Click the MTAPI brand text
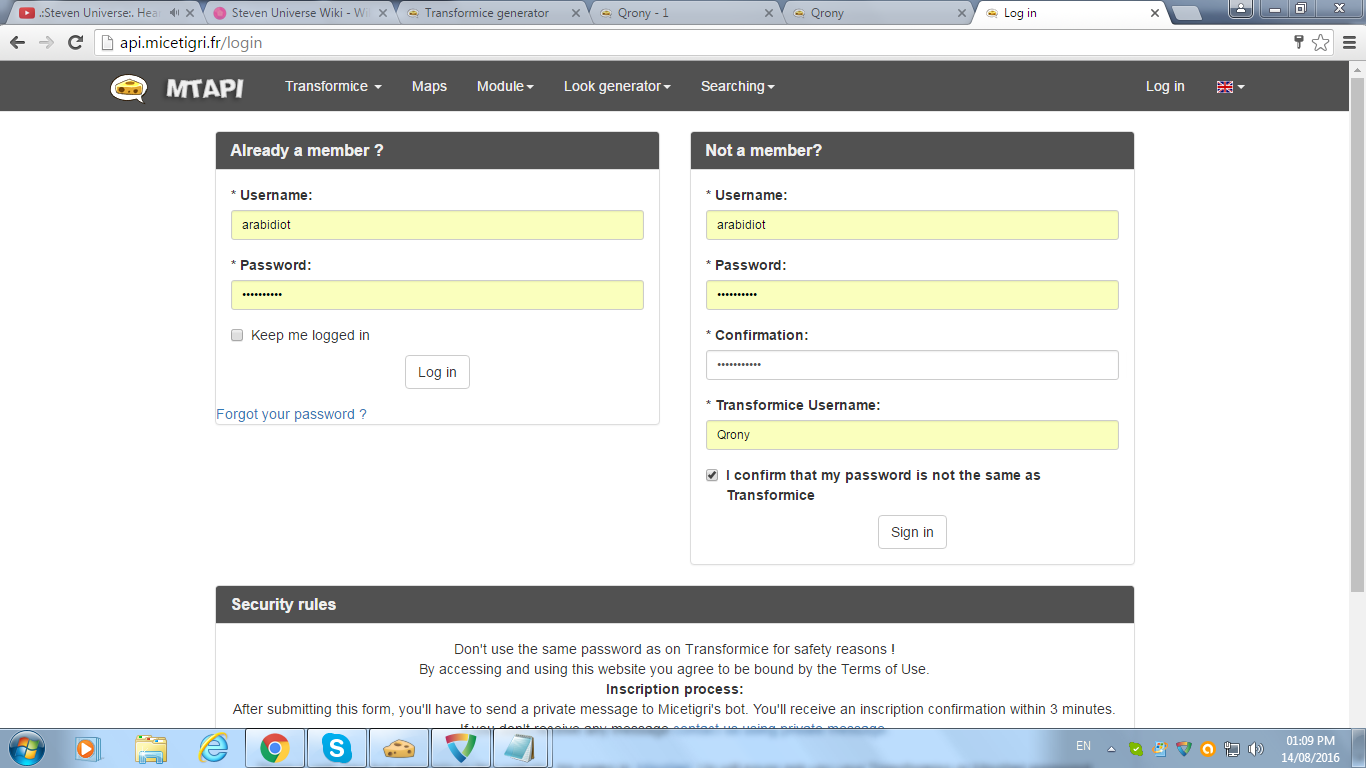The image size is (1366, 768). tap(204, 88)
